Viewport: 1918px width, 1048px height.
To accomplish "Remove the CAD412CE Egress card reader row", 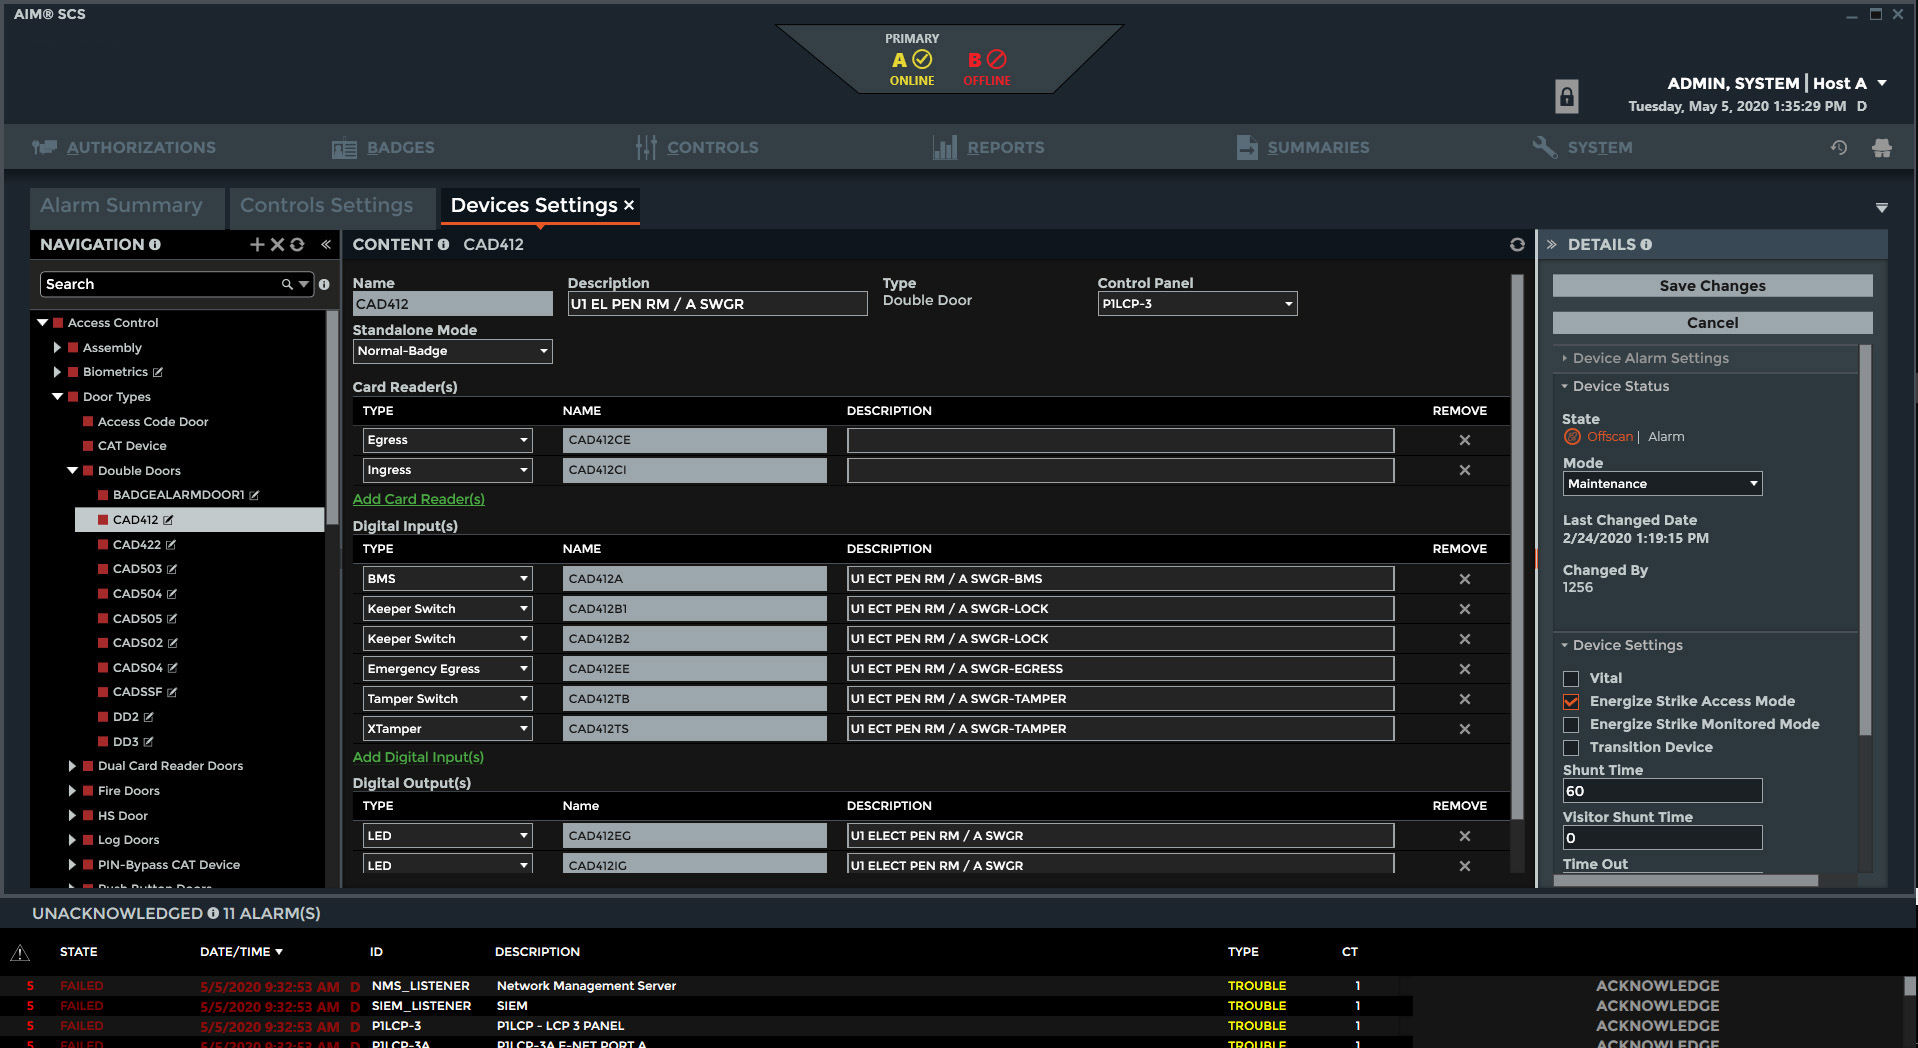I will [1464, 441].
